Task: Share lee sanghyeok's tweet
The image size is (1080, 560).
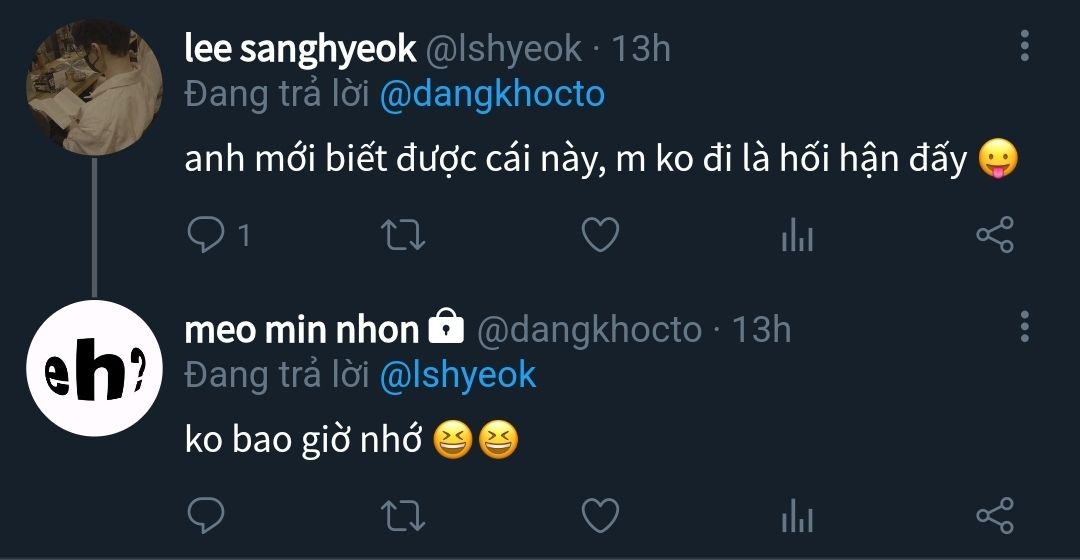Action: pos(994,235)
